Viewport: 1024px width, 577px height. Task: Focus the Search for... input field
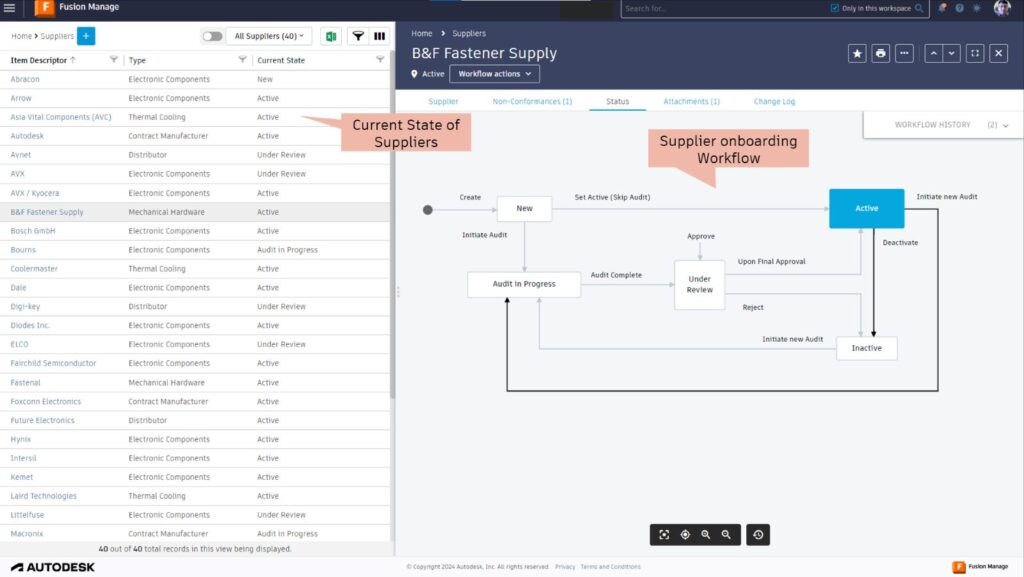pyautogui.click(x=722, y=8)
